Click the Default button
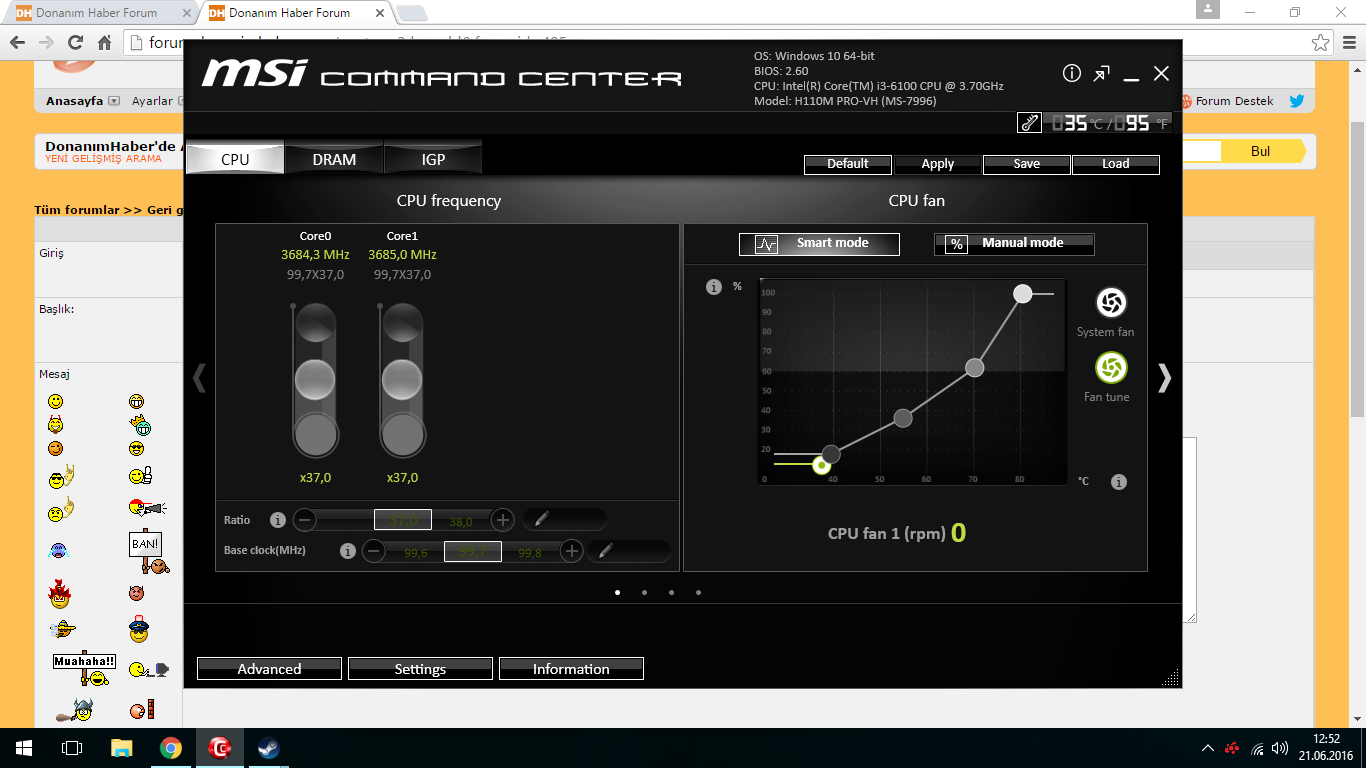 pyautogui.click(x=848, y=164)
